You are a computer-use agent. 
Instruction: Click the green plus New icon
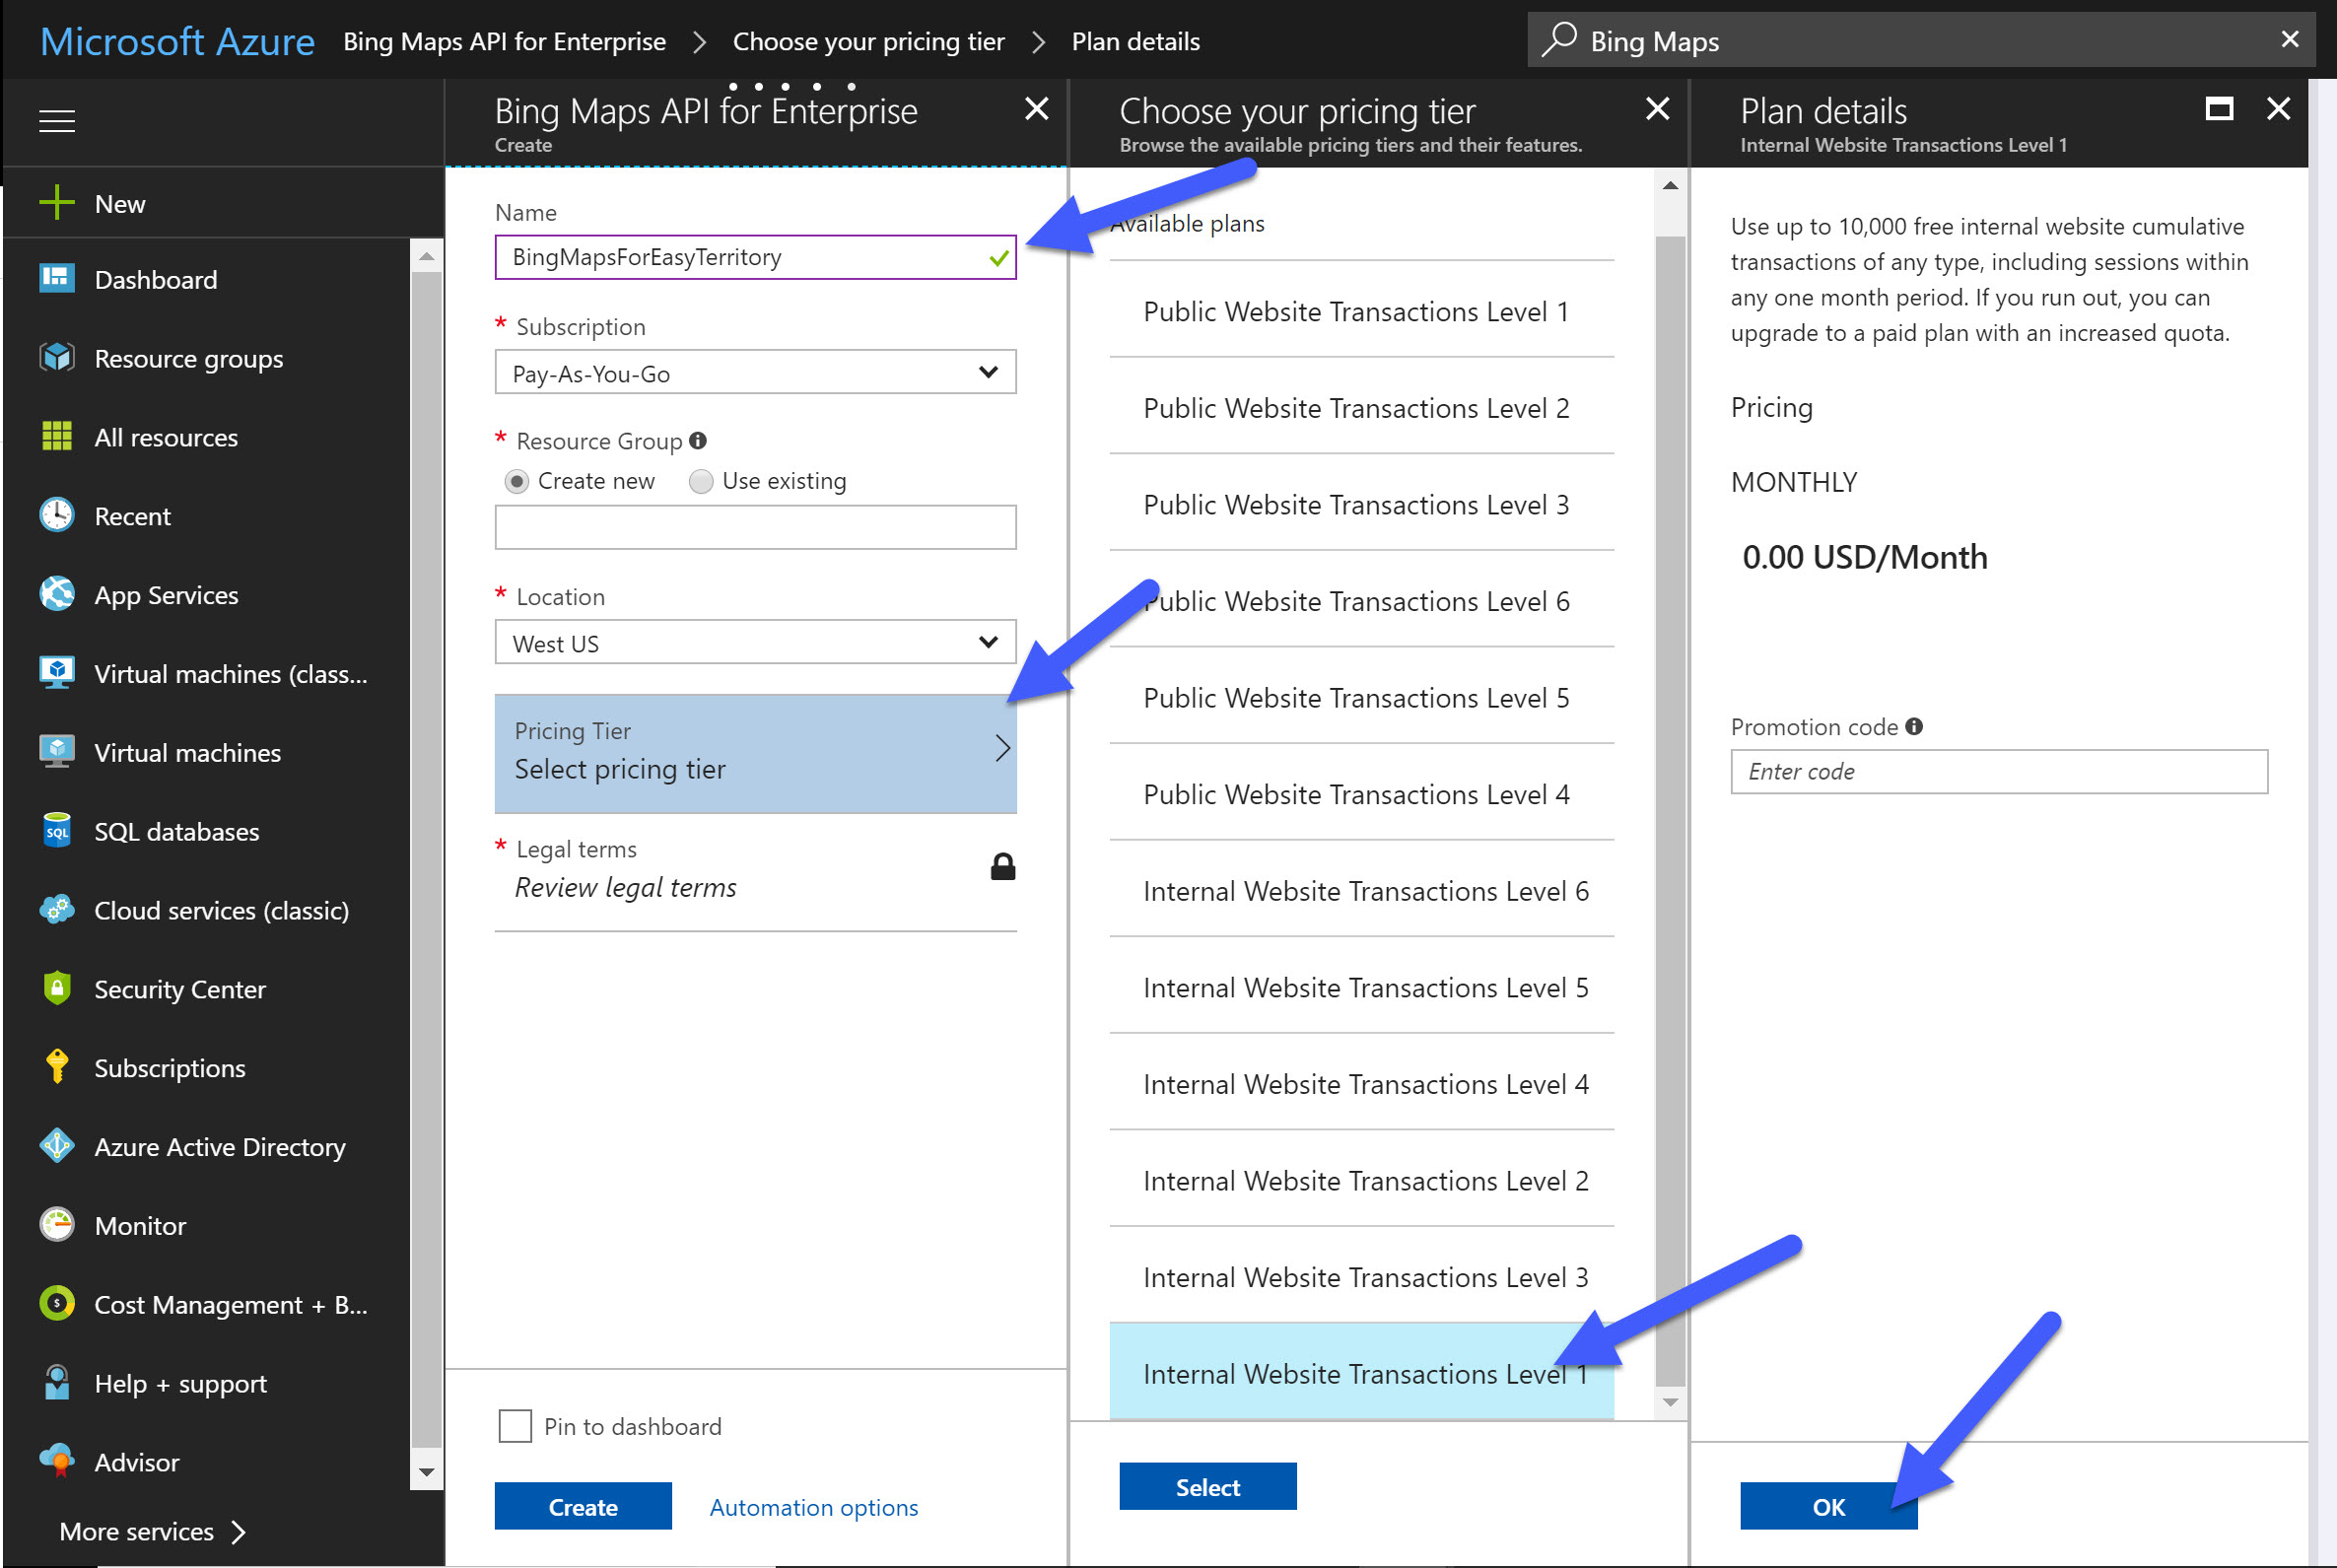(x=57, y=202)
